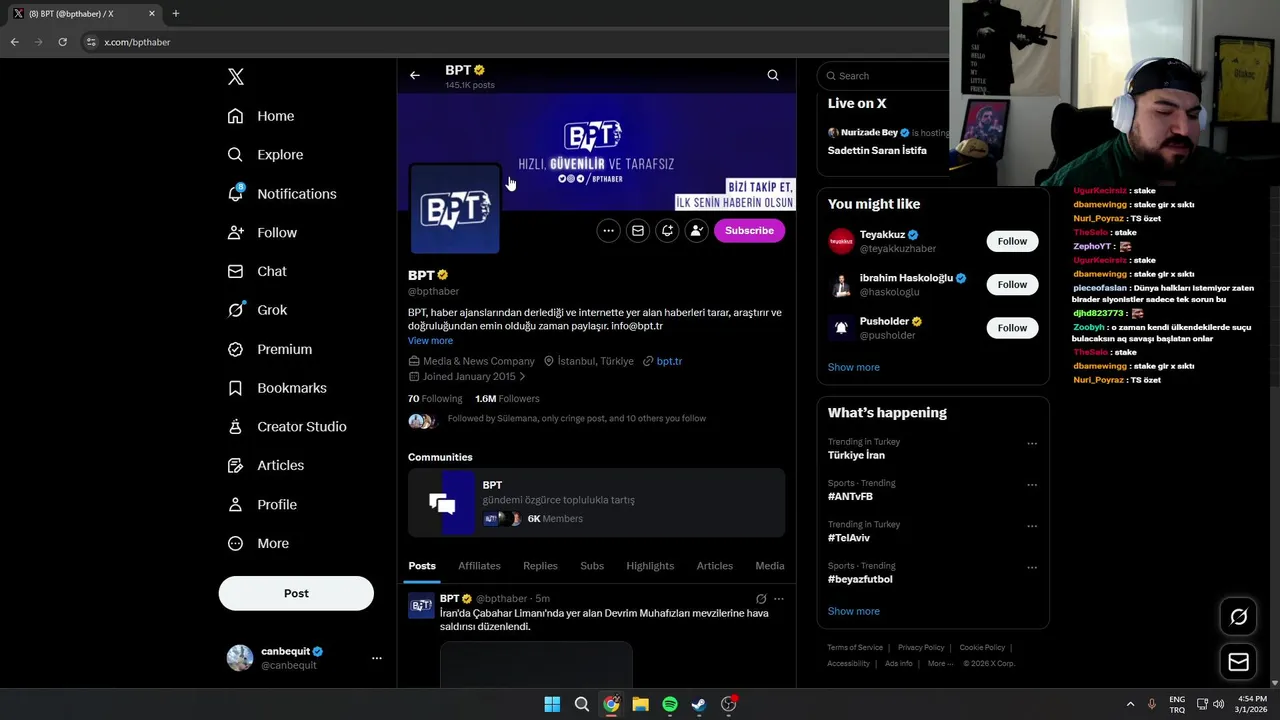Click the follow person icon for BPT
1280x720 pixels.
(697, 231)
